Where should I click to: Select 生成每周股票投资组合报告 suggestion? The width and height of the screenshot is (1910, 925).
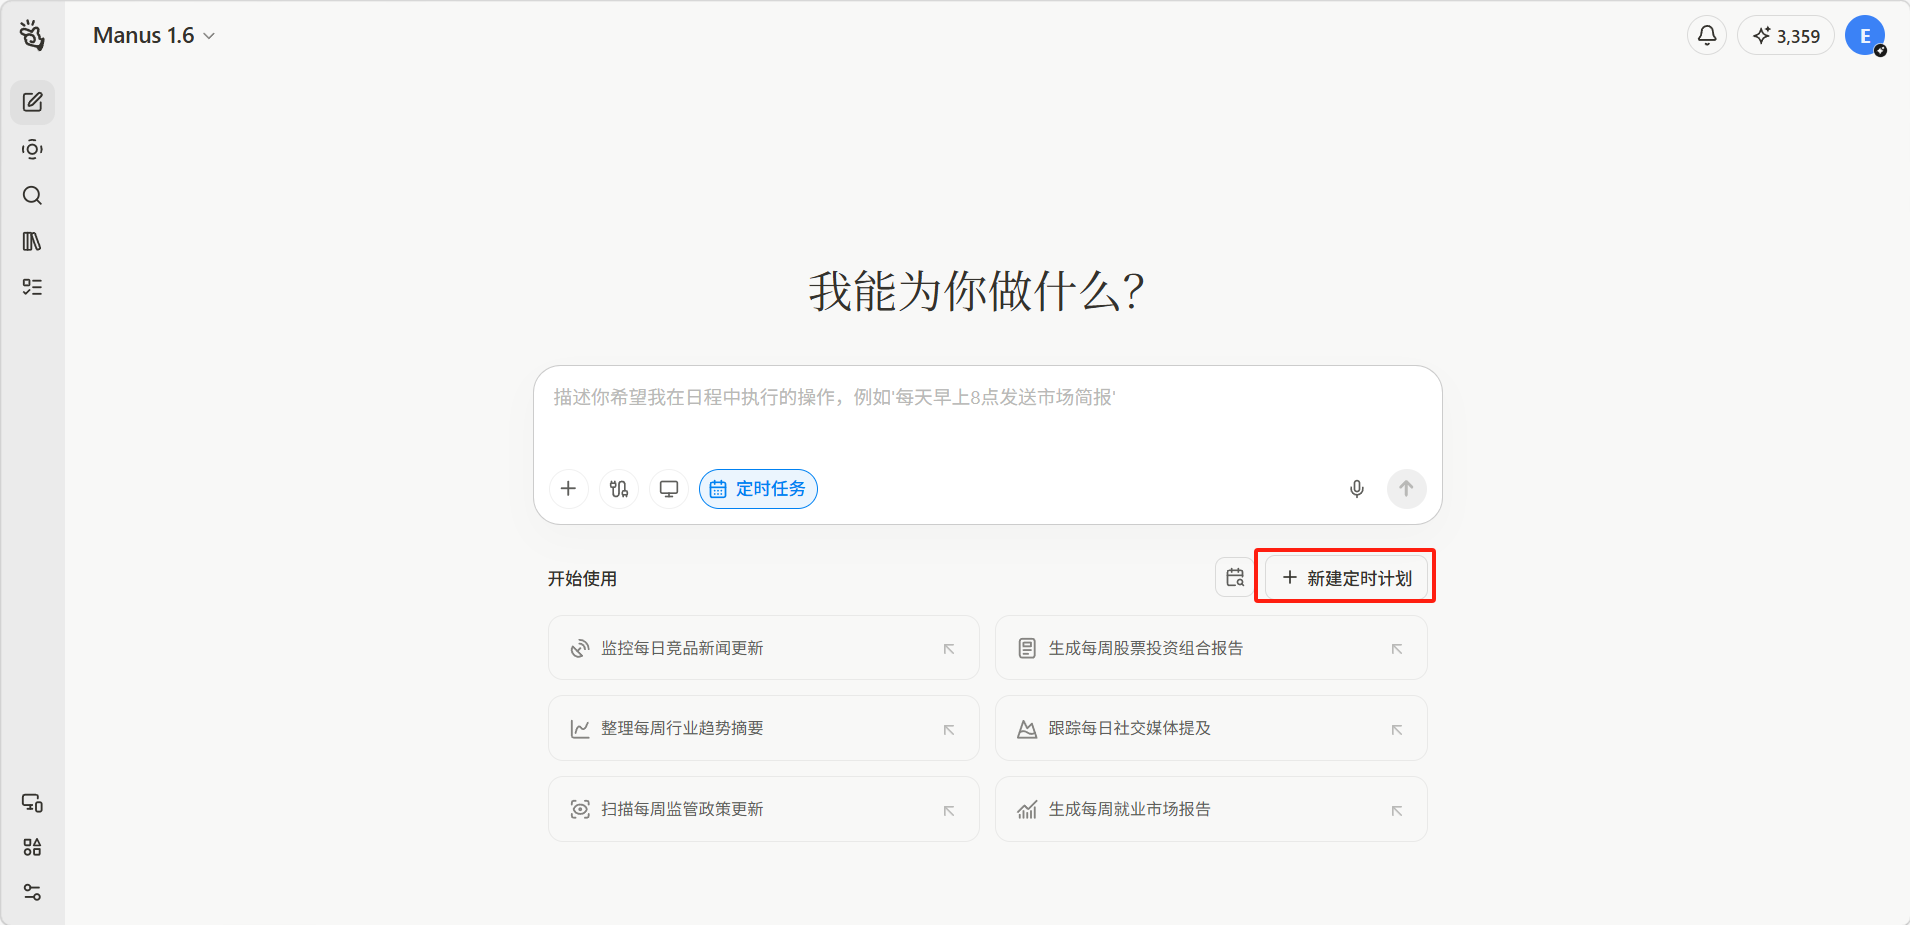tap(1210, 648)
